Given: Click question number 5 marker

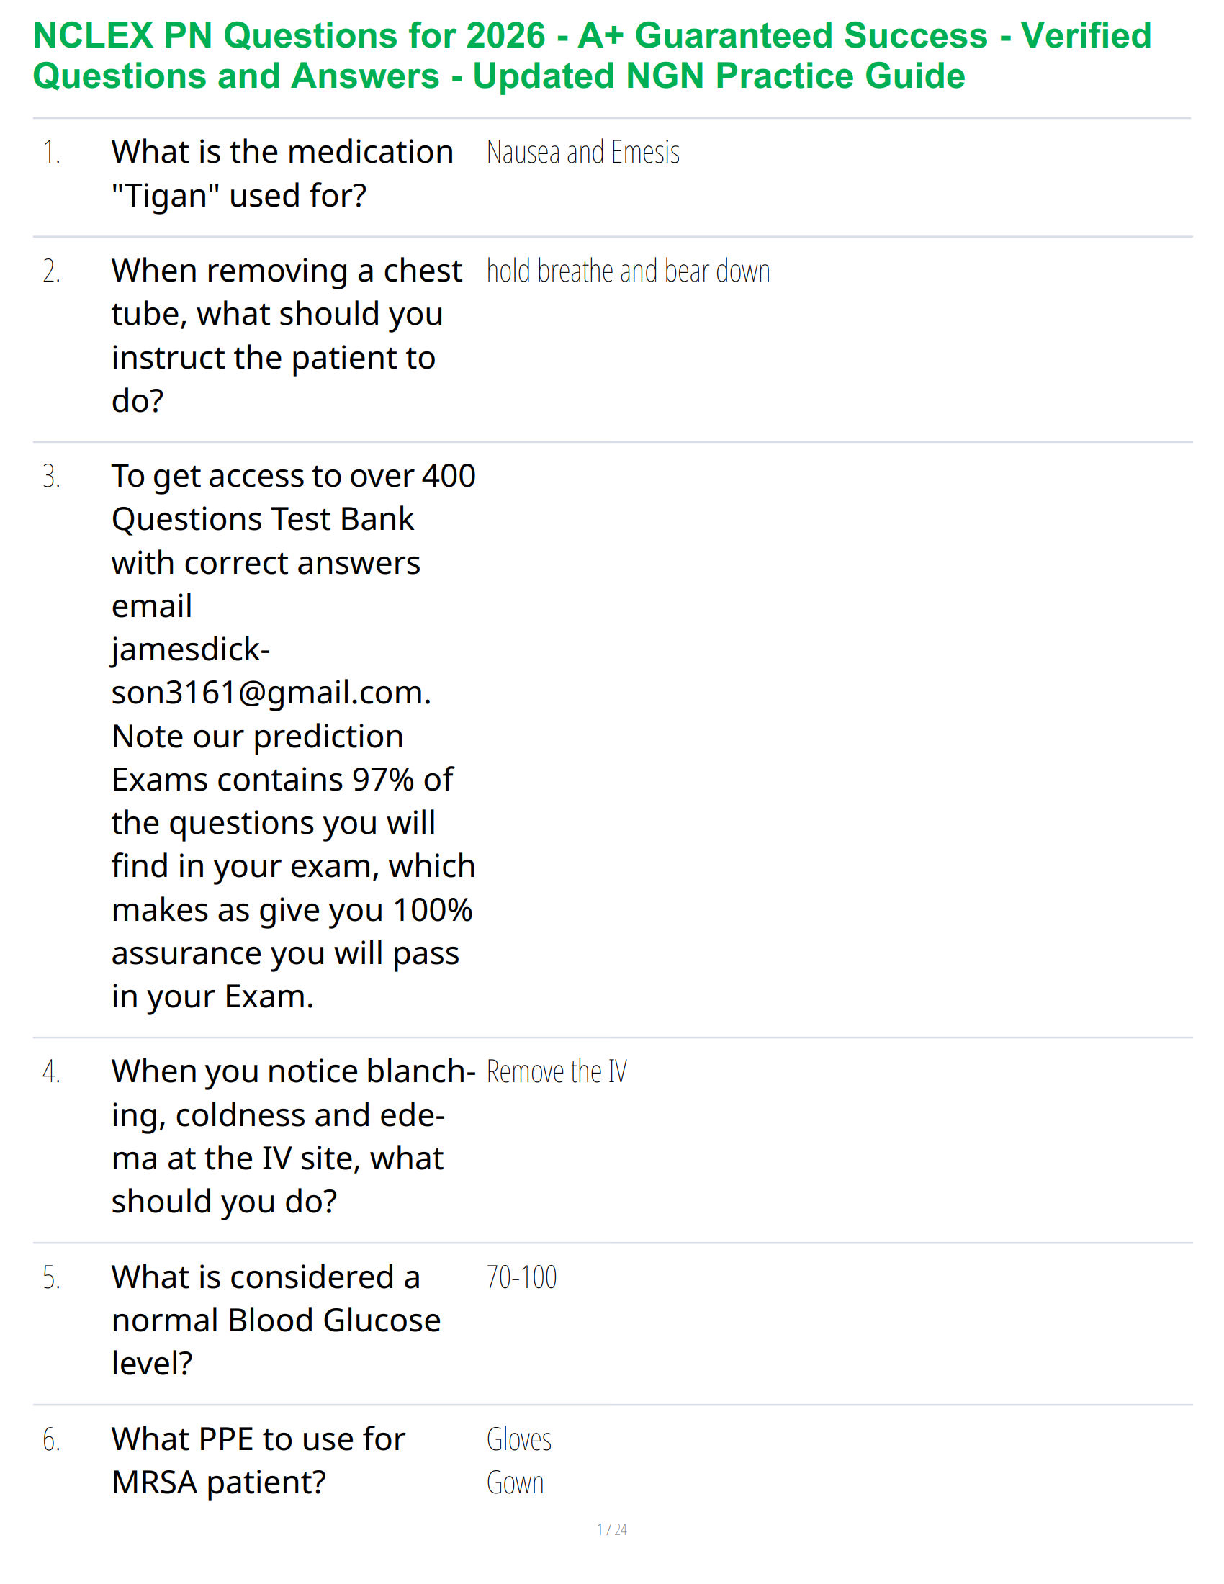Looking at the screenshot, I should (x=52, y=1279).
